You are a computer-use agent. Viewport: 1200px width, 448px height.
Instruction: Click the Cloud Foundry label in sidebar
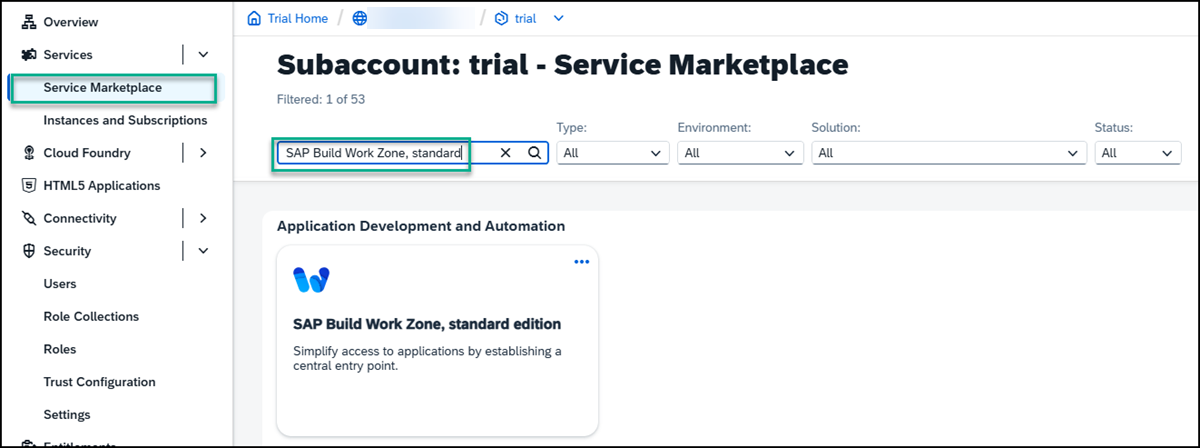[x=87, y=153]
